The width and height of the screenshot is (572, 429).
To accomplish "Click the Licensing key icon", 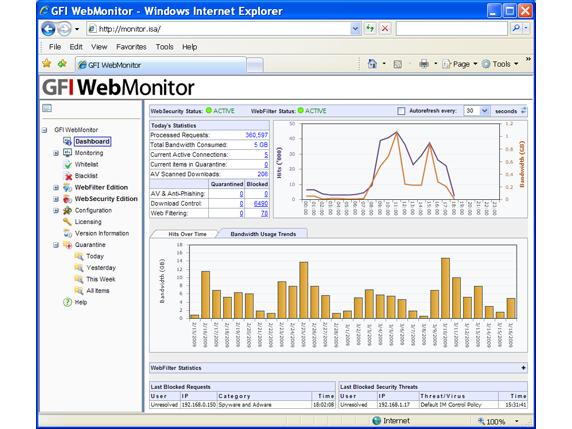I will point(67,221).
